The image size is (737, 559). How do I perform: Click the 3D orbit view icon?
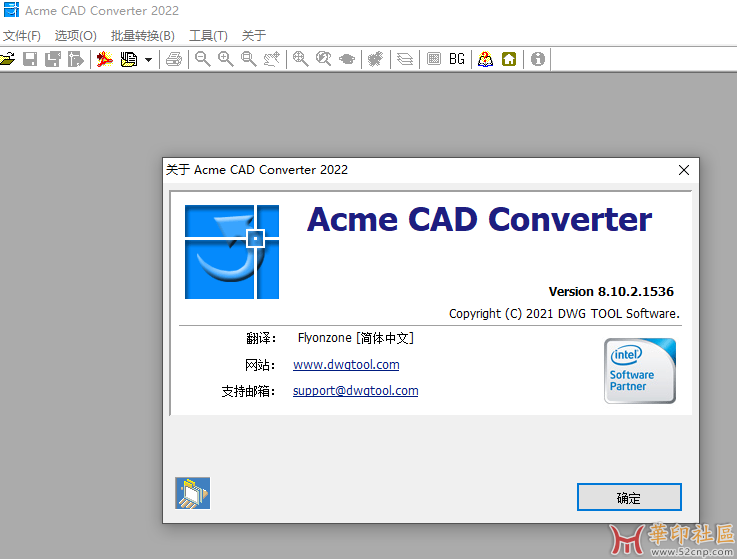(x=347, y=59)
